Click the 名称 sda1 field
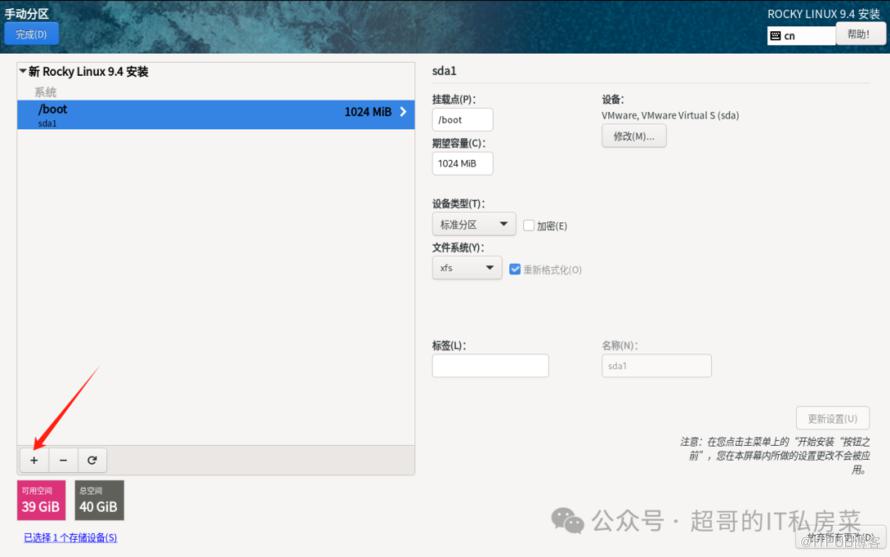 pos(657,366)
